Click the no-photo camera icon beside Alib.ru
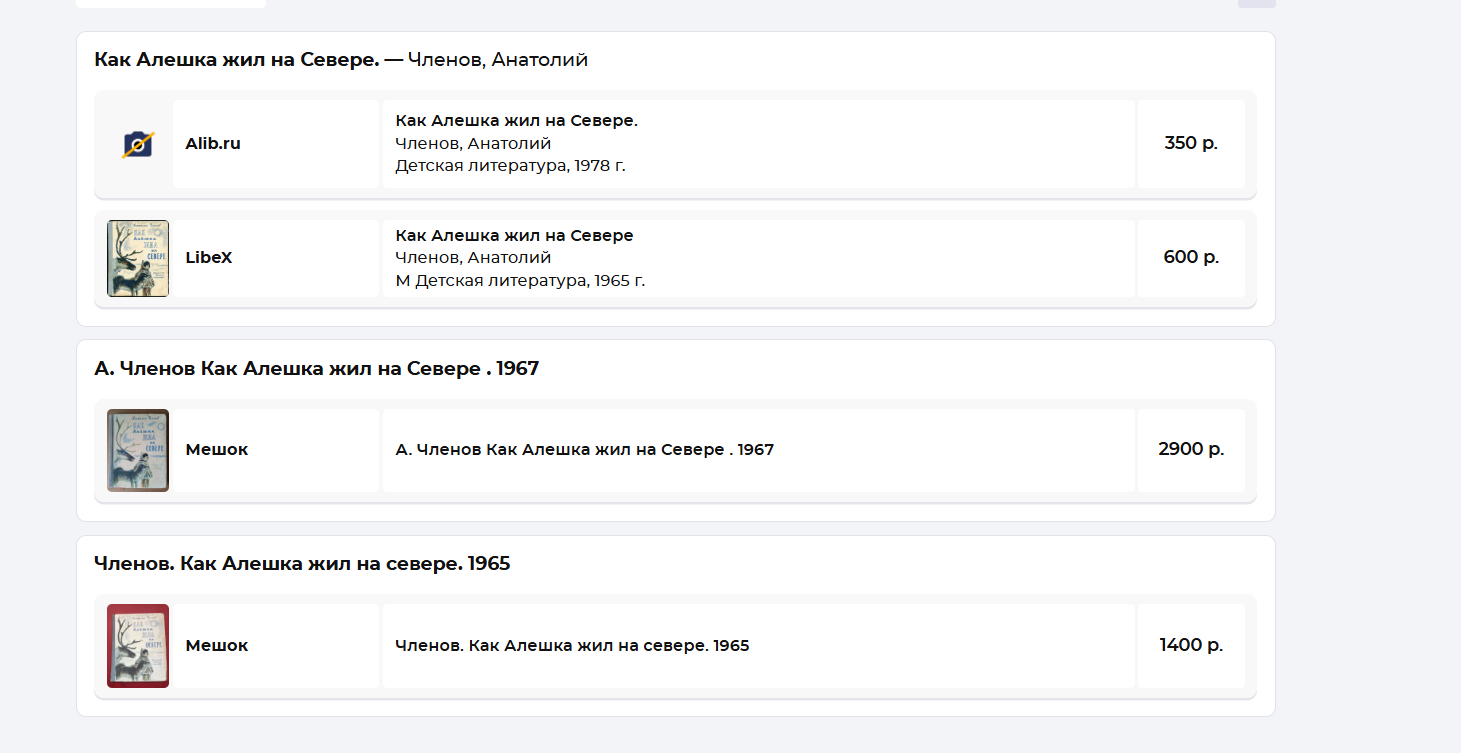Viewport: 1461px width, 753px height. click(x=138, y=144)
